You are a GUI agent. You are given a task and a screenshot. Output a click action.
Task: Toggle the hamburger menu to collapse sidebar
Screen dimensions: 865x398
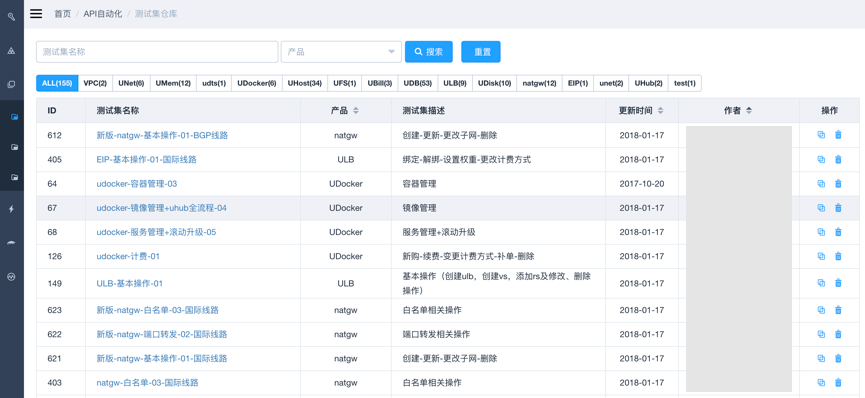click(36, 14)
